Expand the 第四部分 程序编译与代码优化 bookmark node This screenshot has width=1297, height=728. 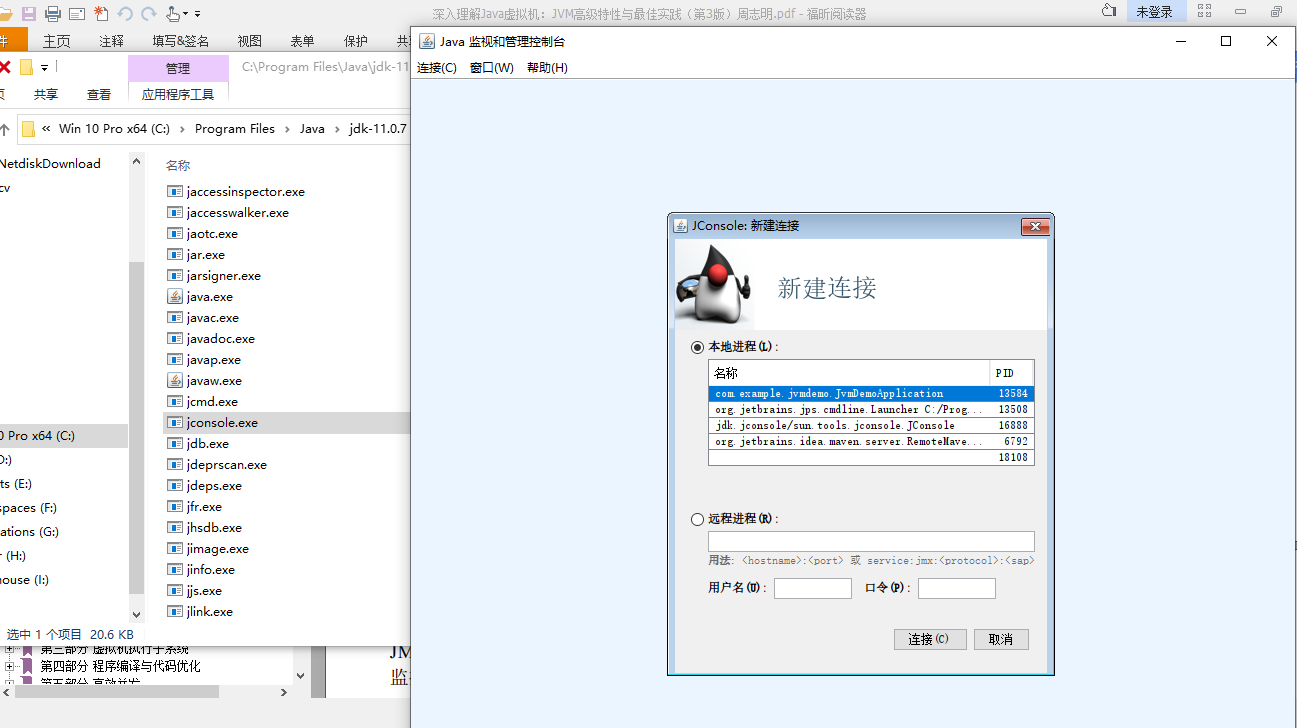(x=10, y=666)
